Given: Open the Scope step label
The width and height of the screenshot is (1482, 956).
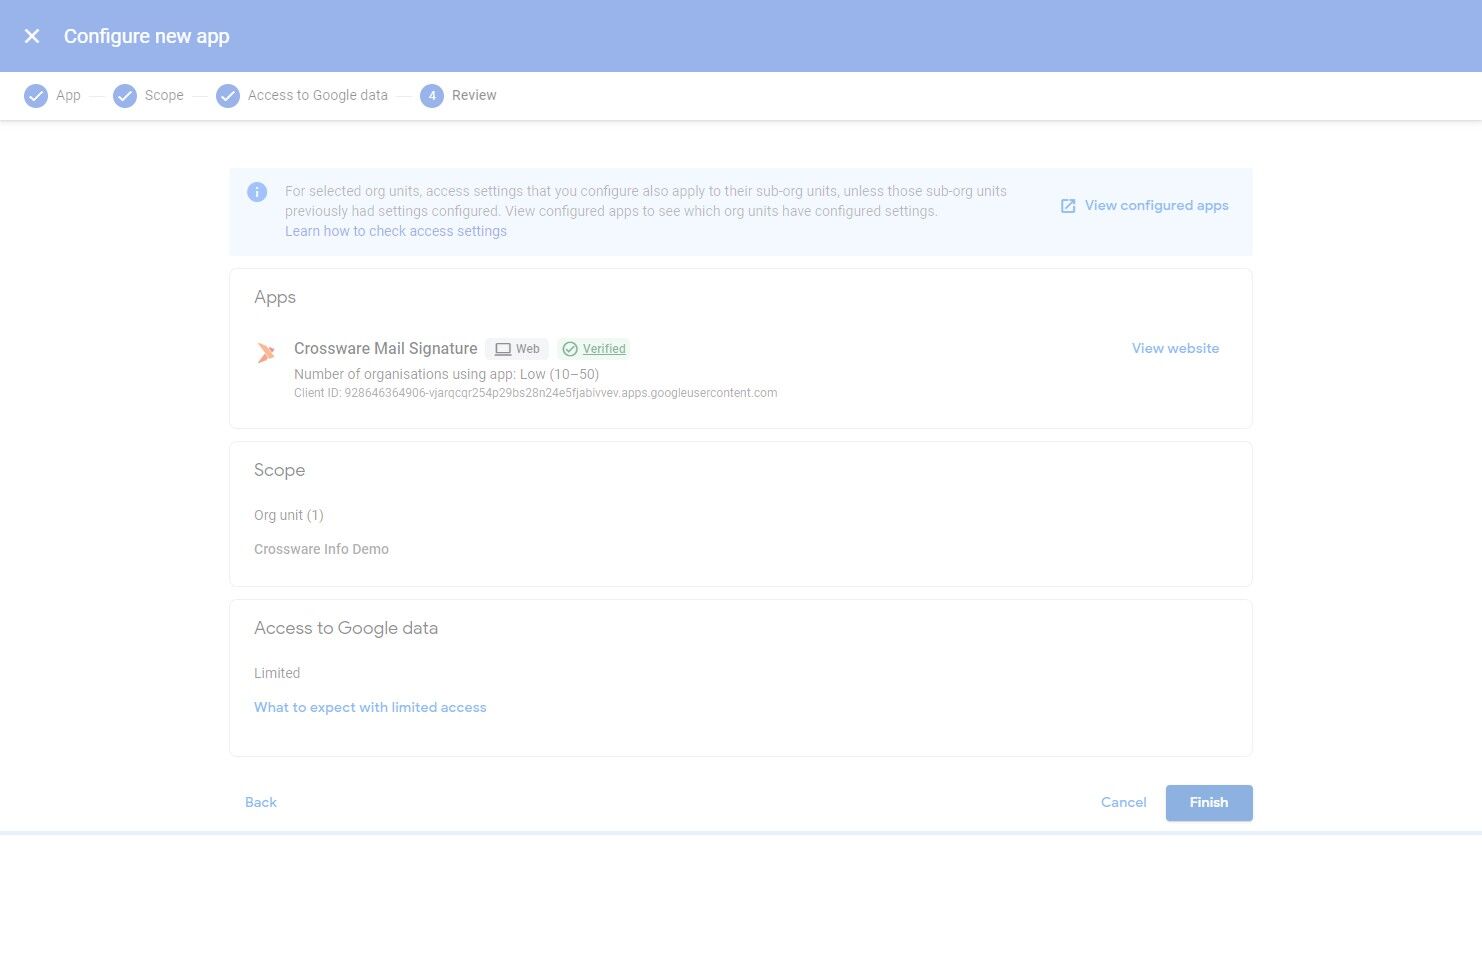Looking at the screenshot, I should (x=164, y=96).
